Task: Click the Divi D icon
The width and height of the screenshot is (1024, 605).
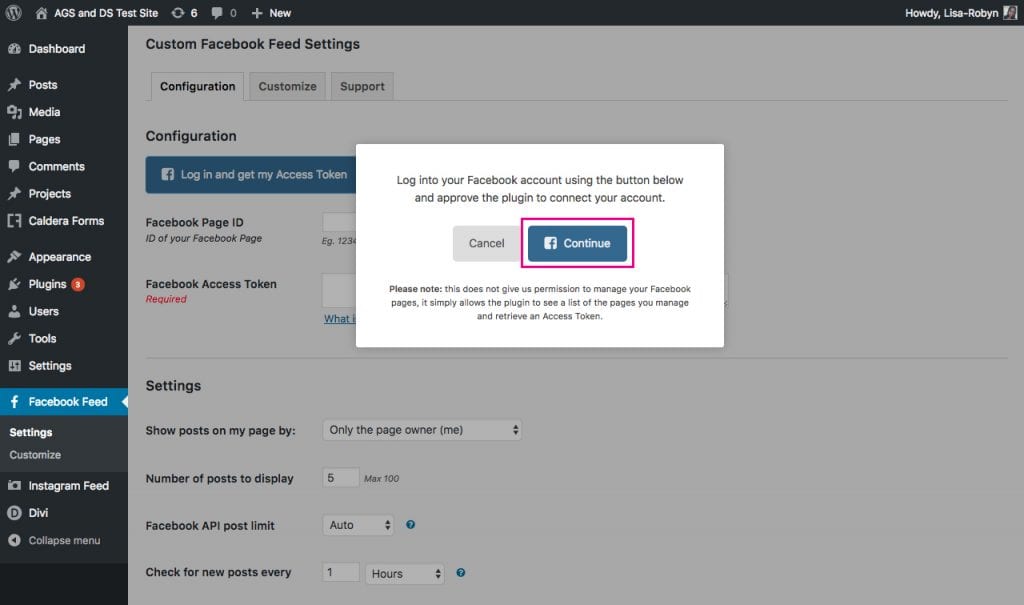Action: click(14, 513)
